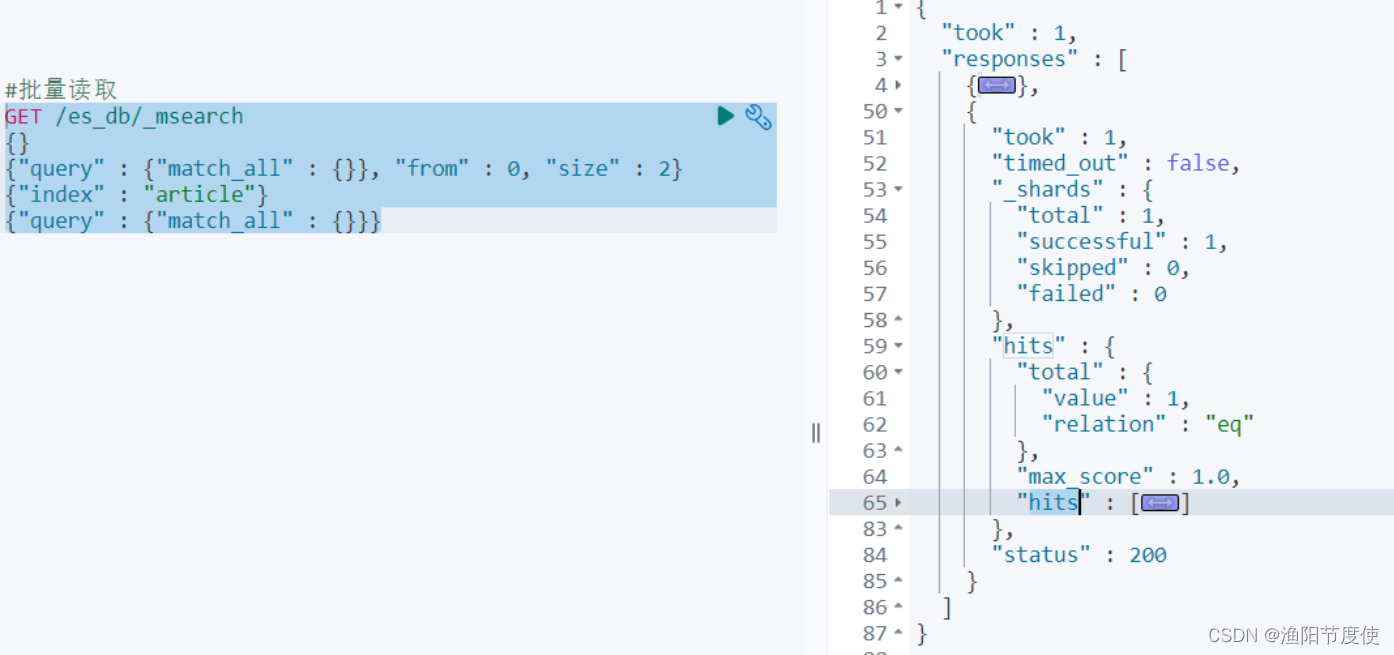Viewport: 1394px width, 655px height.
Task: Click the {"index" : "article"} line
Action: coord(136,195)
